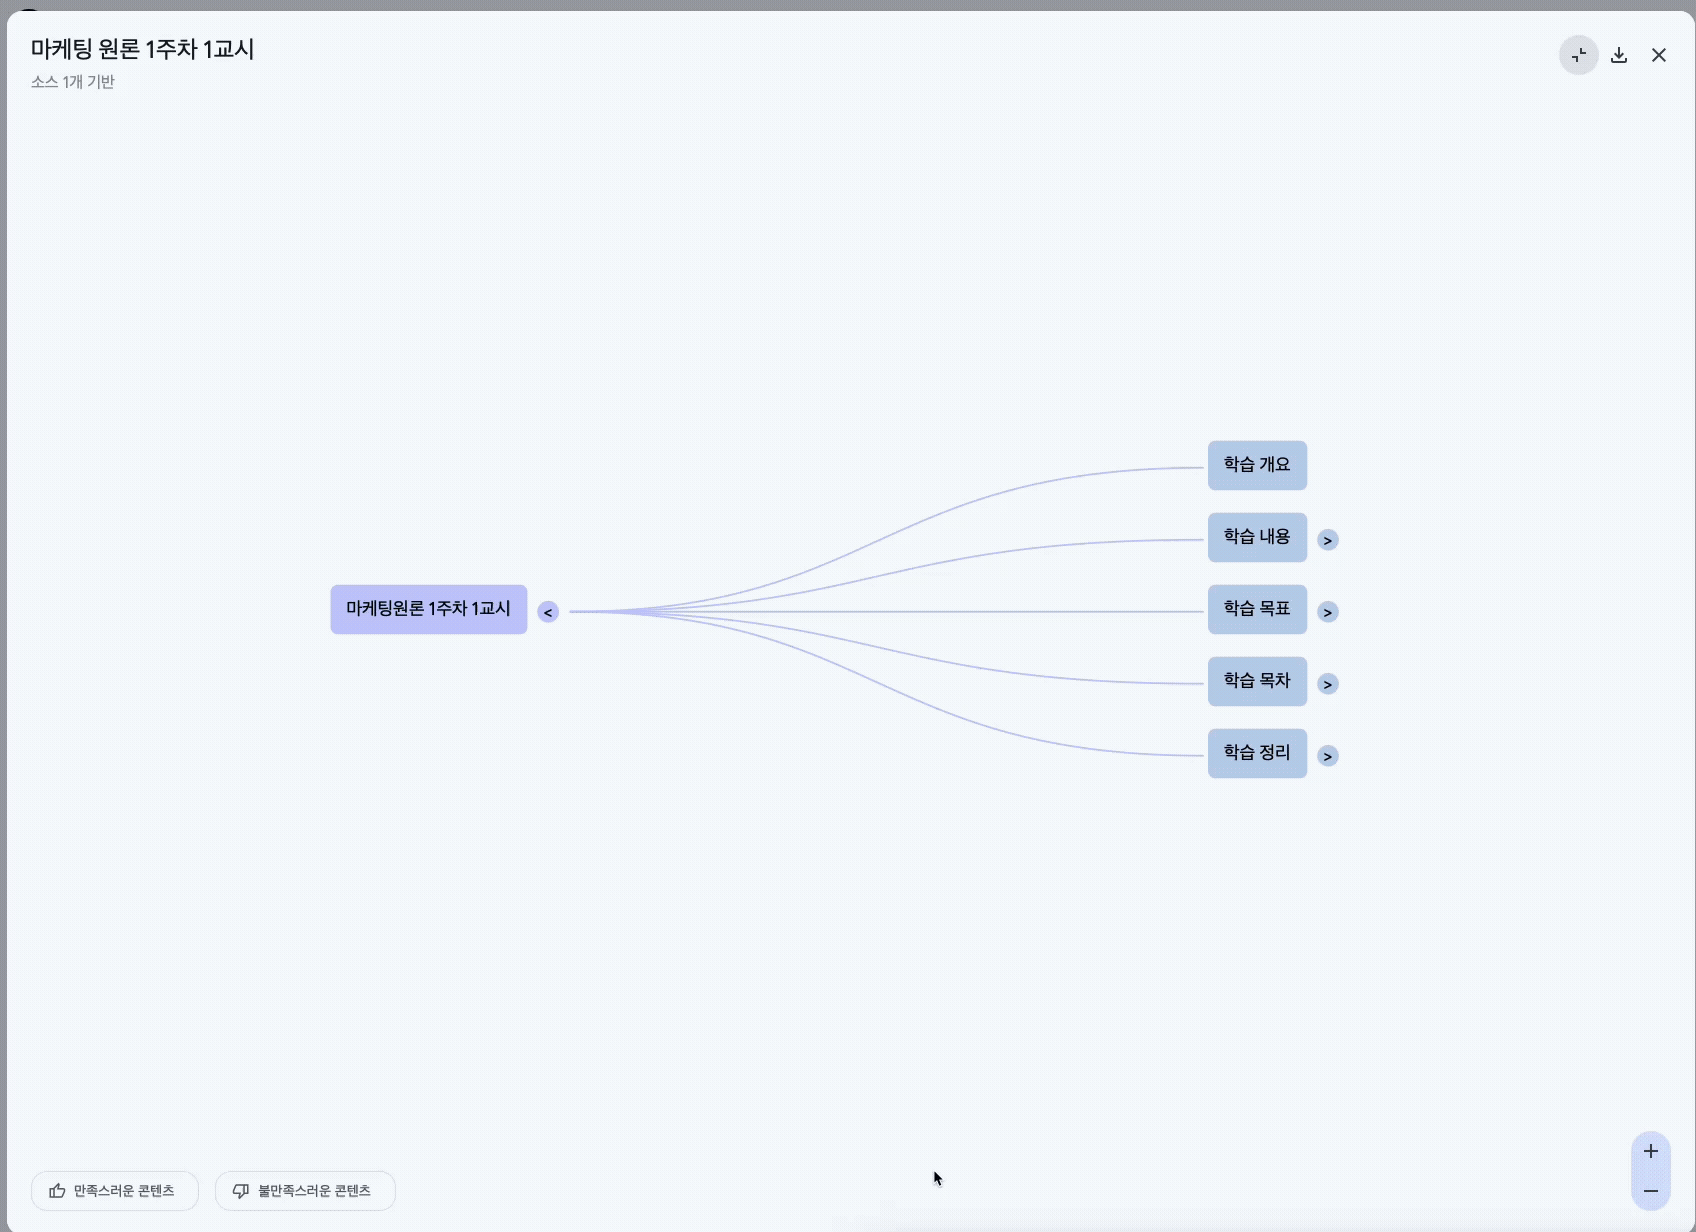Click the collapse fullscreen mind map icon
Viewport: 1696px width, 1232px height.
[x=1578, y=55]
